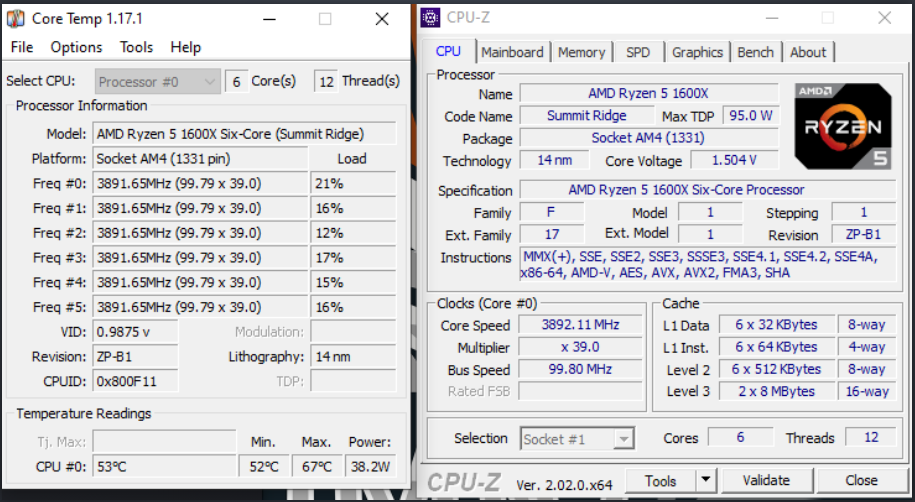
Task: Click the CPU-Z Specification field
Action: coord(708,190)
